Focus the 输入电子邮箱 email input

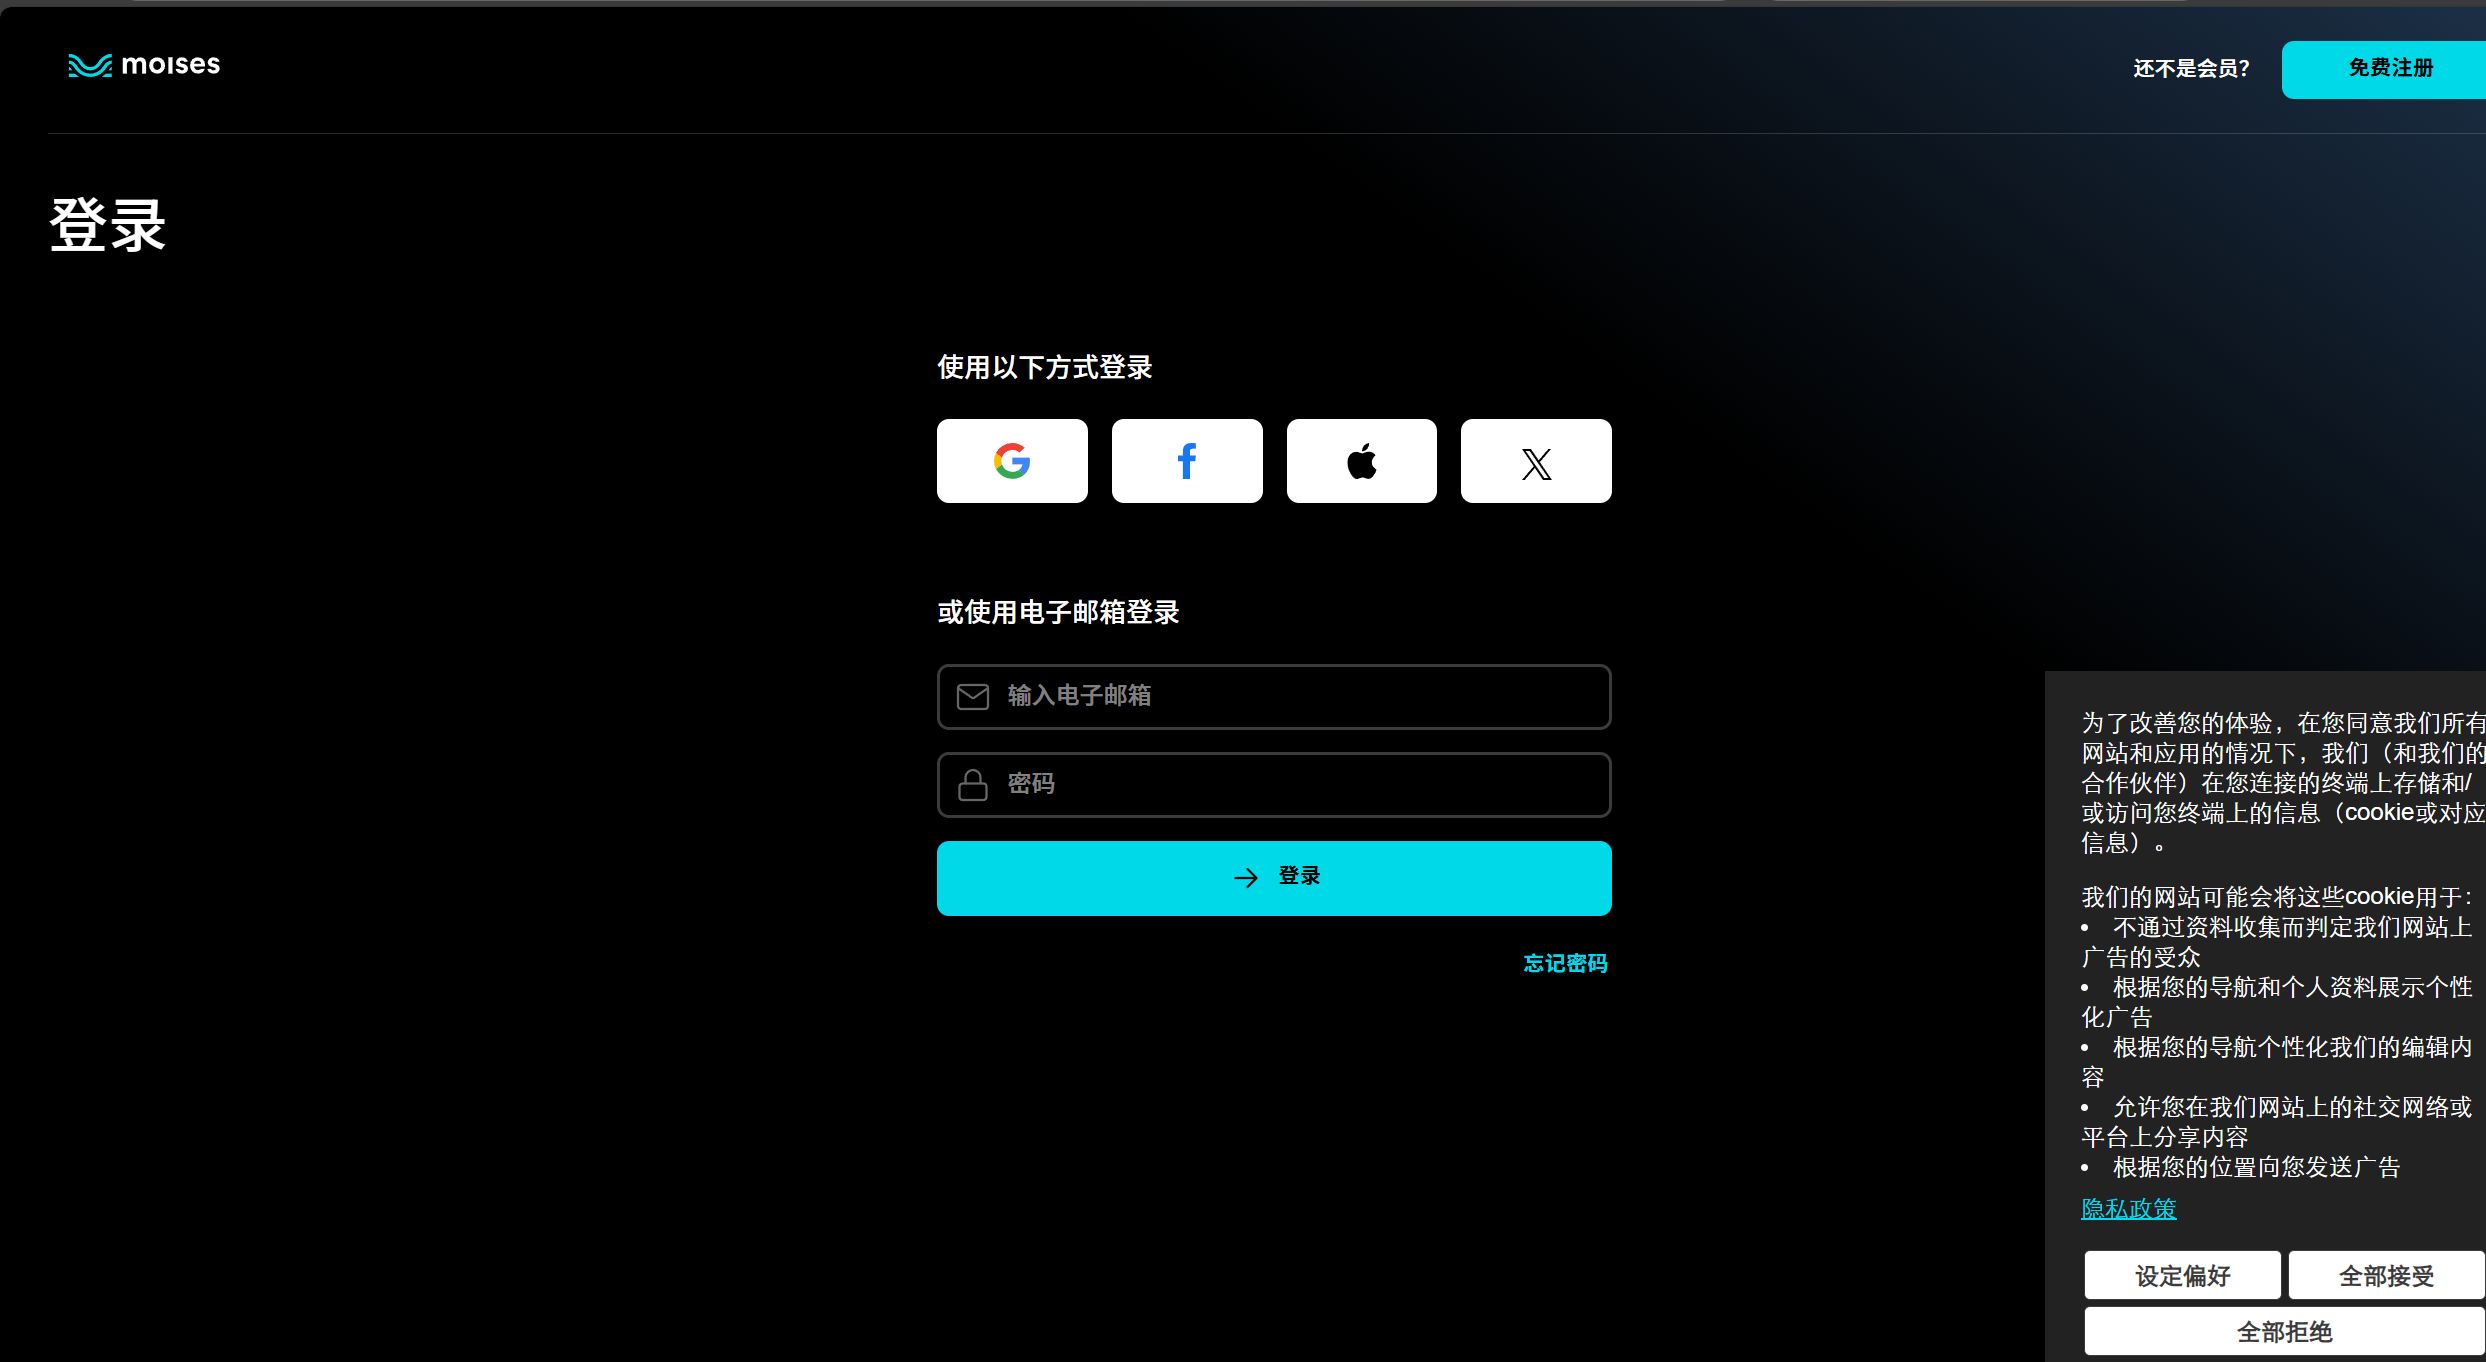(x=1300, y=697)
